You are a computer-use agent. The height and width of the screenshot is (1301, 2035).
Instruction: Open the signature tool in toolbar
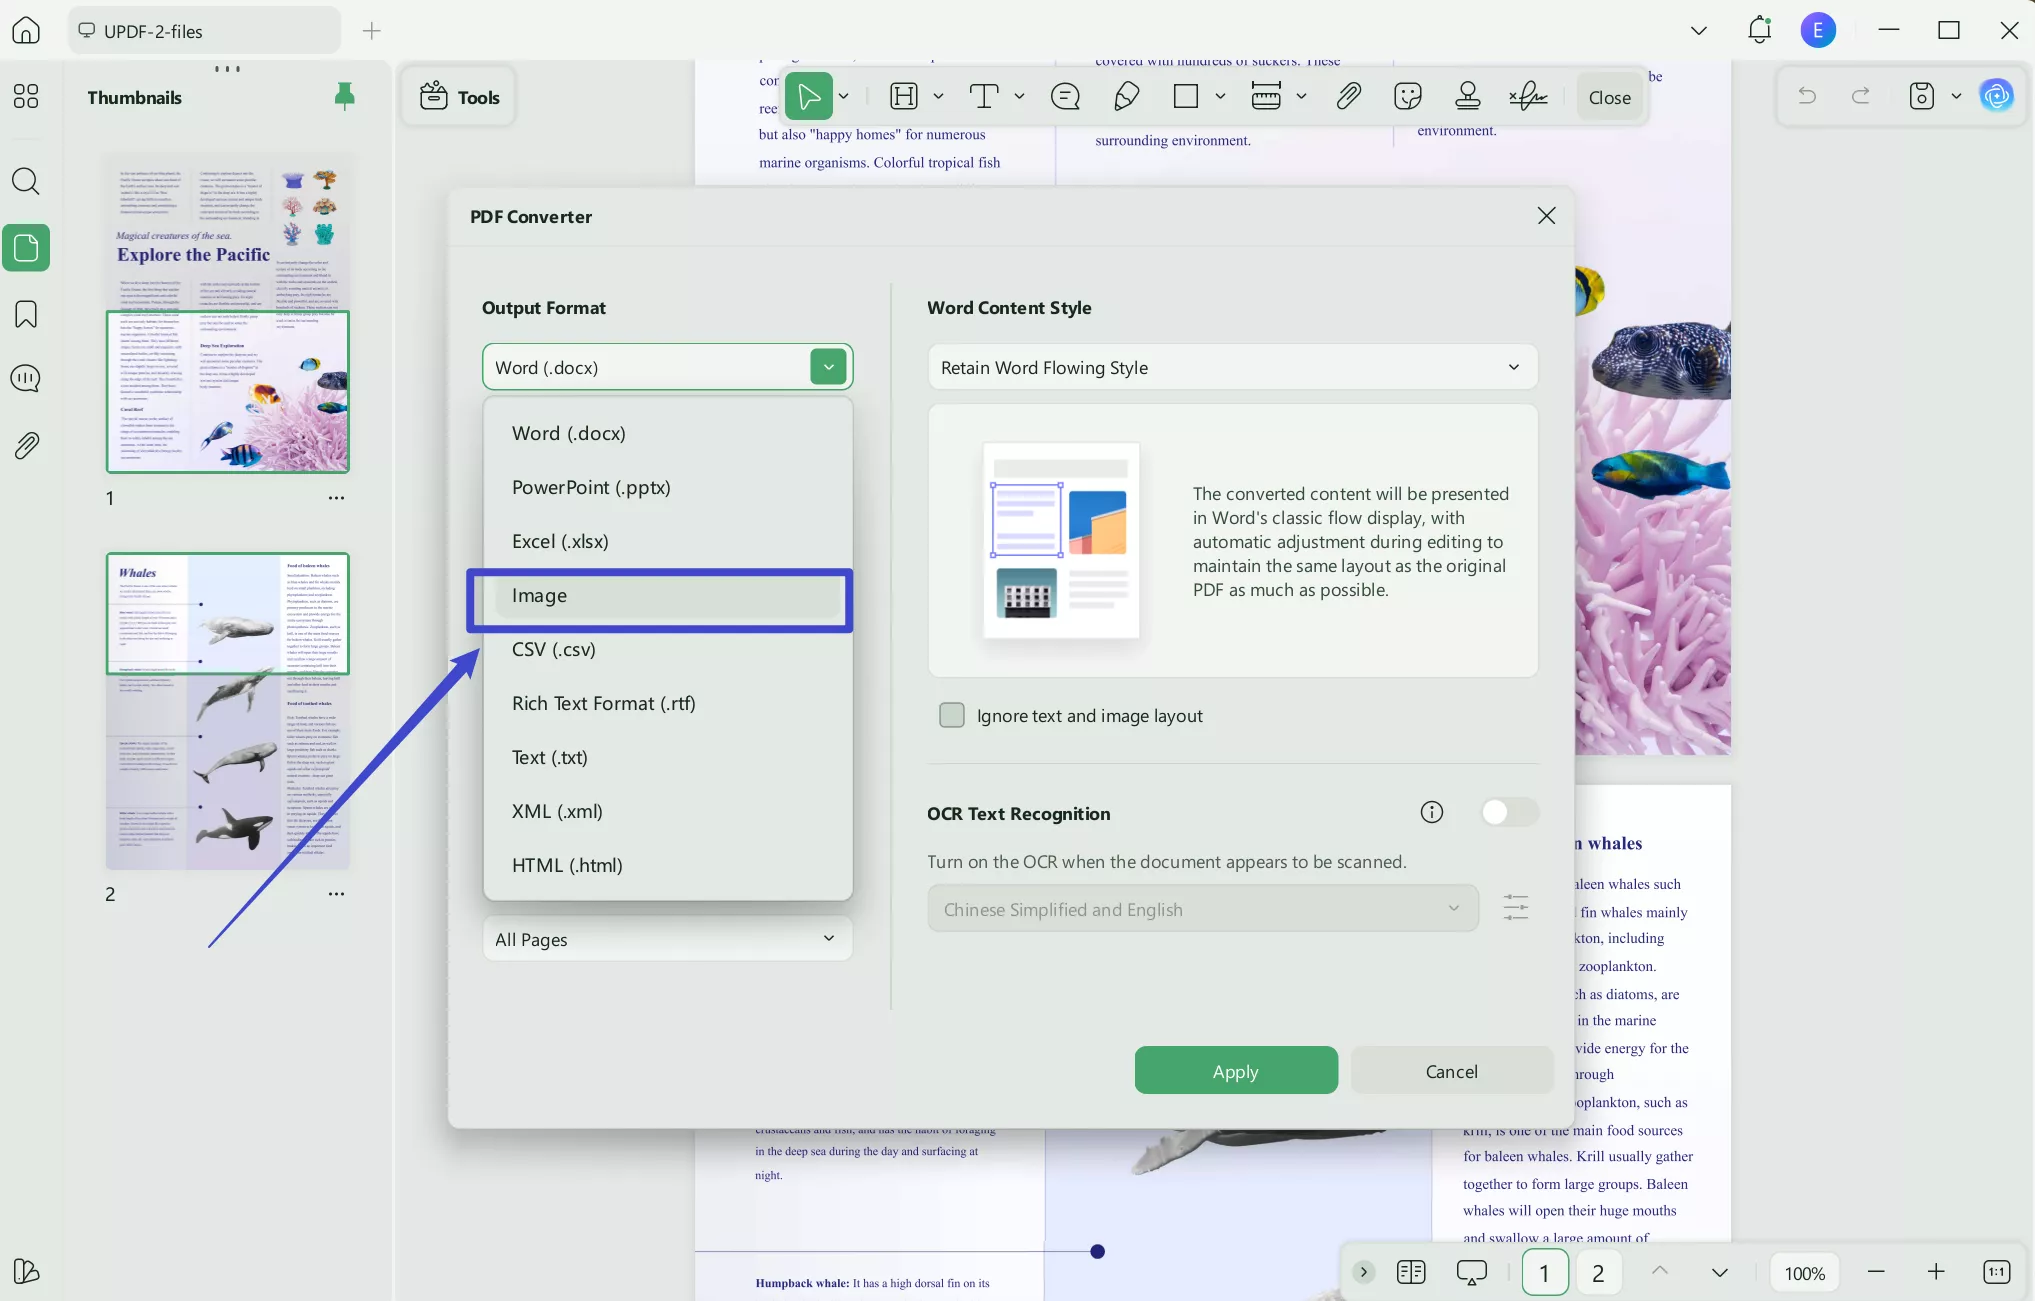[x=1527, y=96]
